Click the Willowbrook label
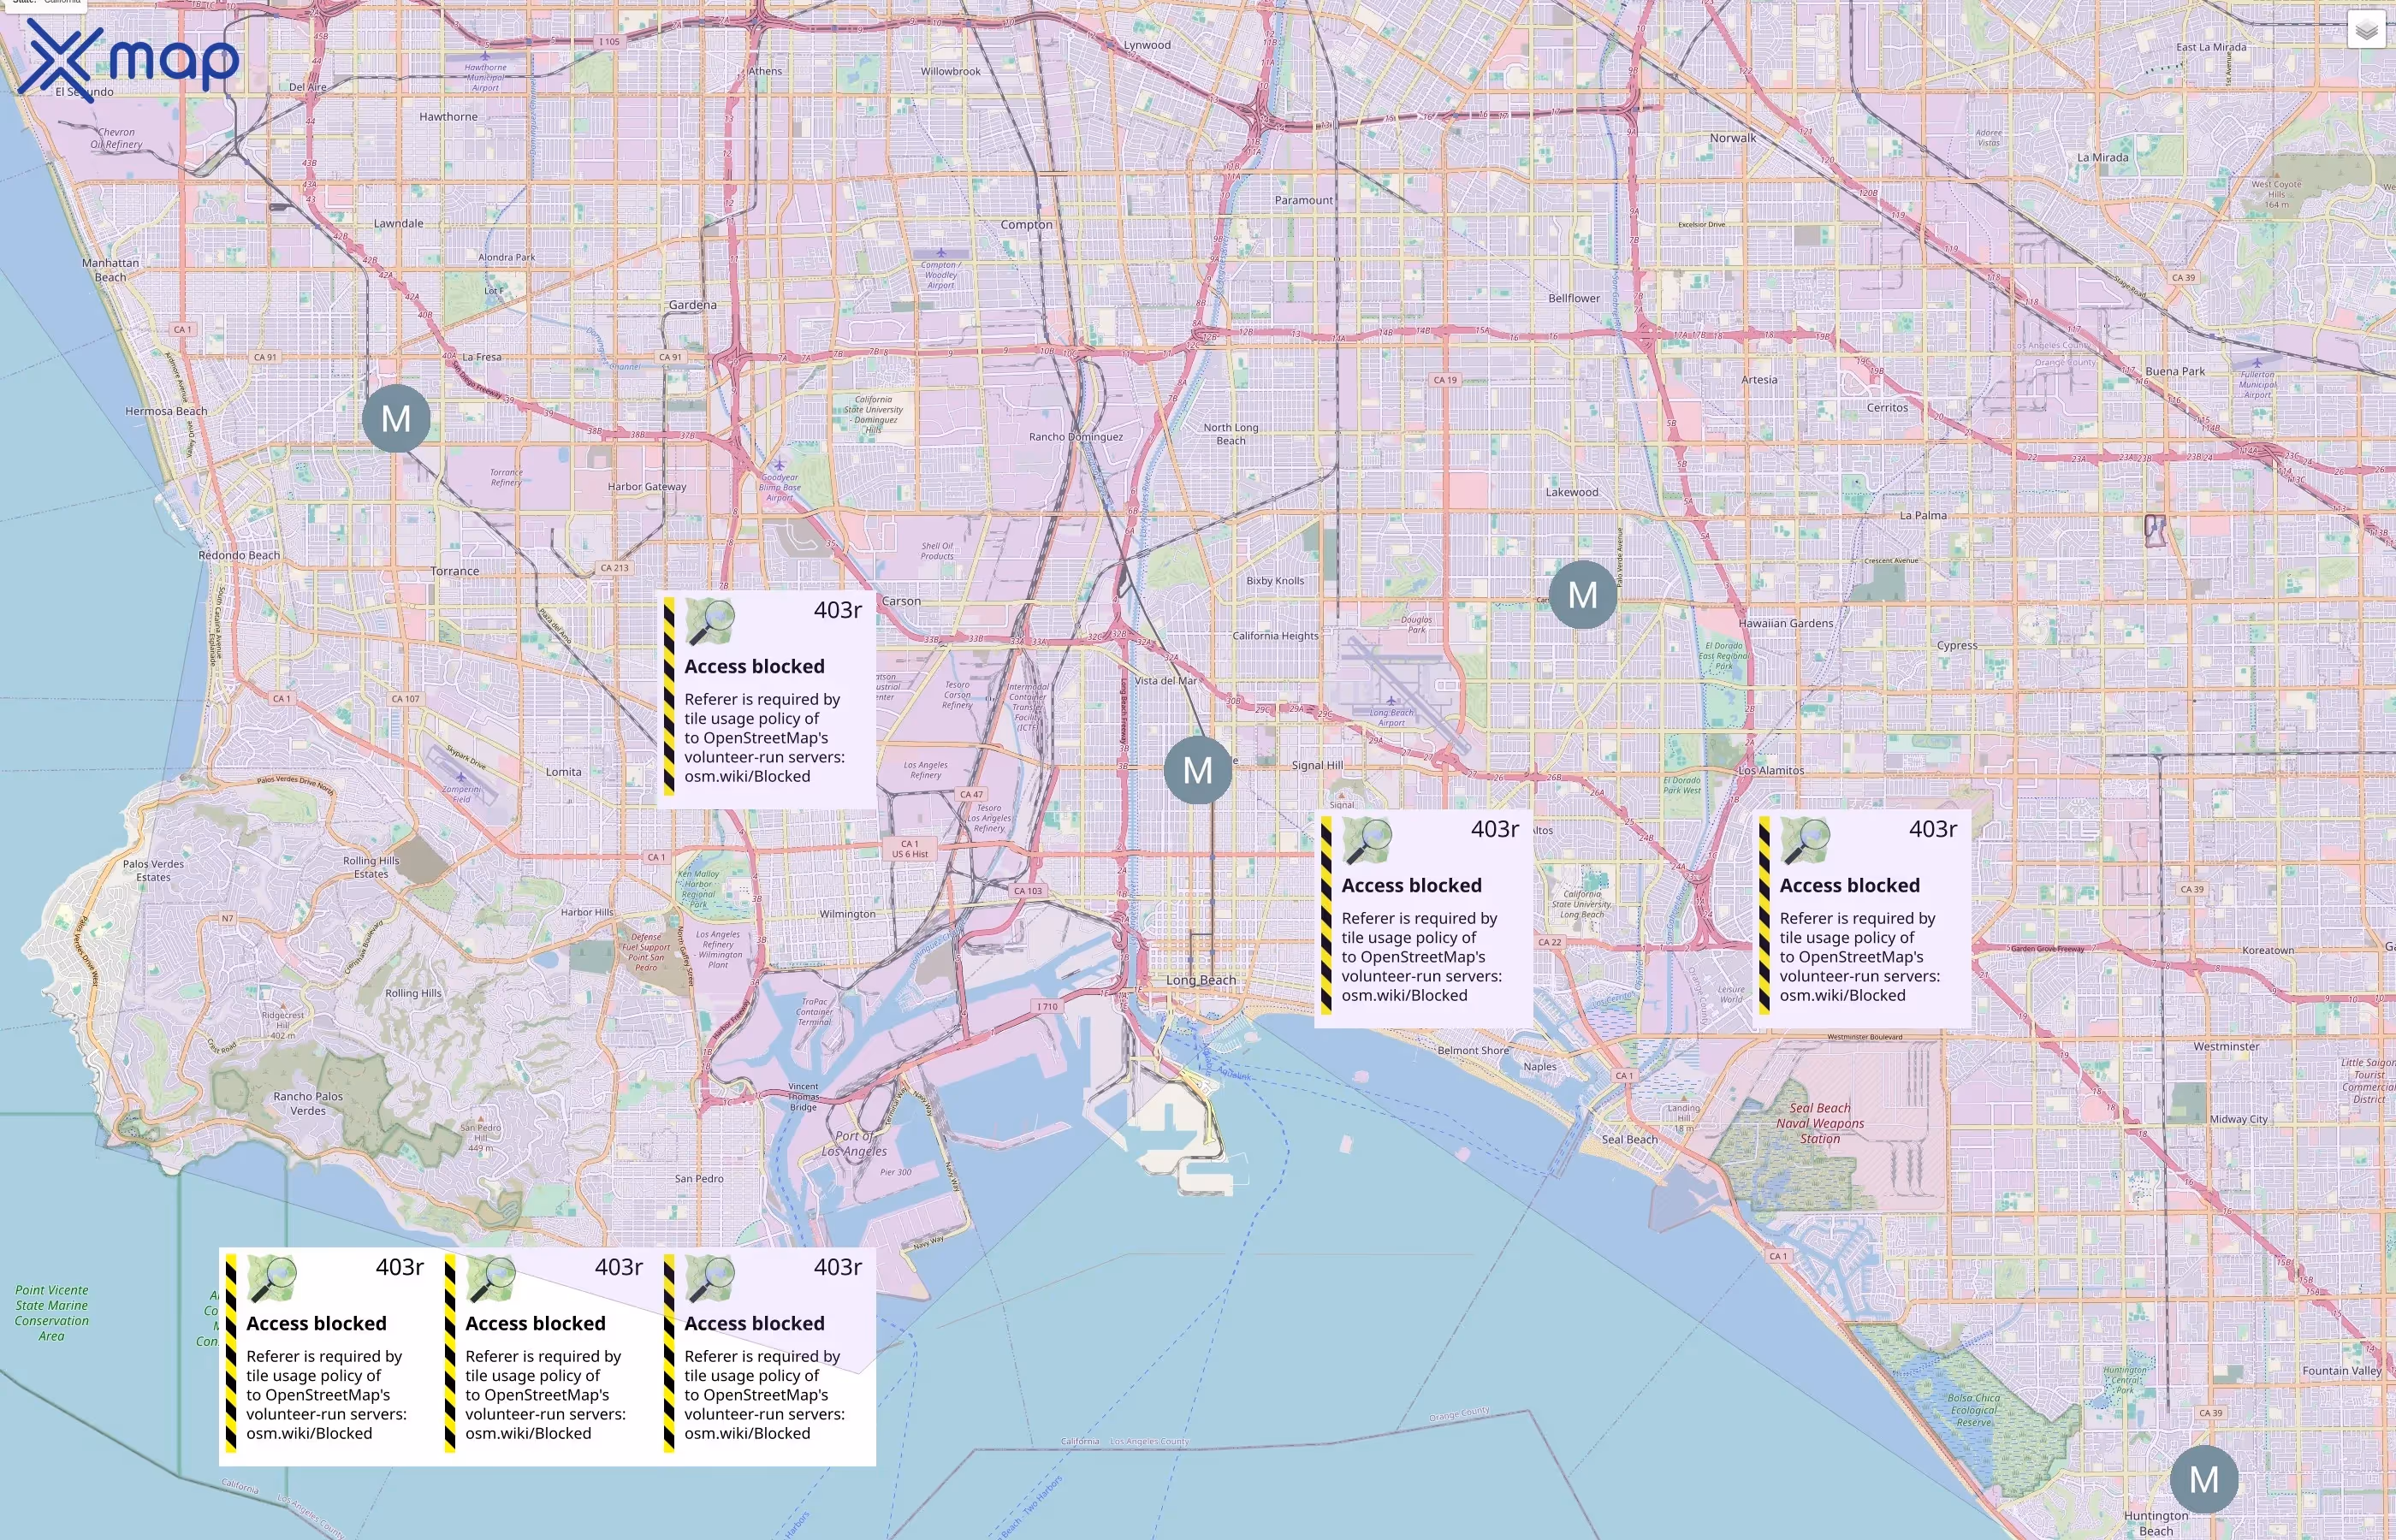The image size is (2396, 1540). [x=950, y=72]
